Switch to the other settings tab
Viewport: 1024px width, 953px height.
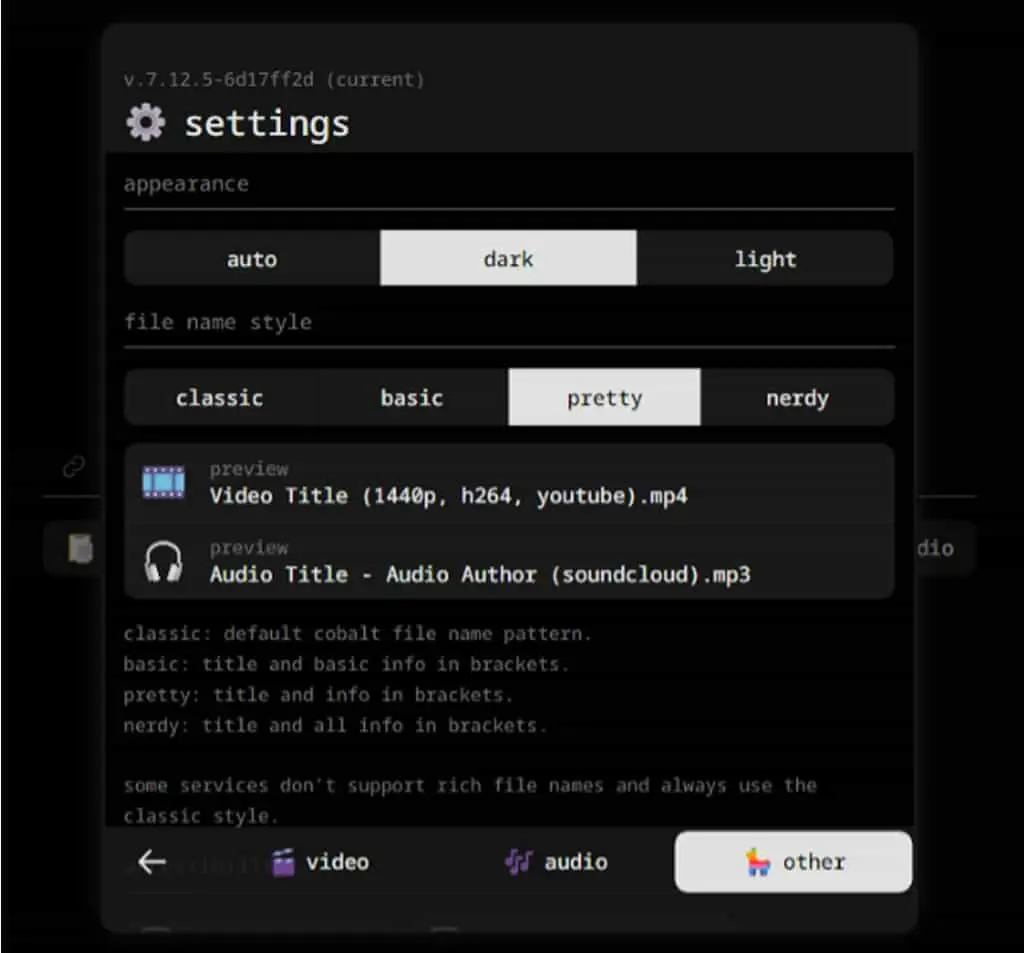pyautogui.click(x=793, y=862)
